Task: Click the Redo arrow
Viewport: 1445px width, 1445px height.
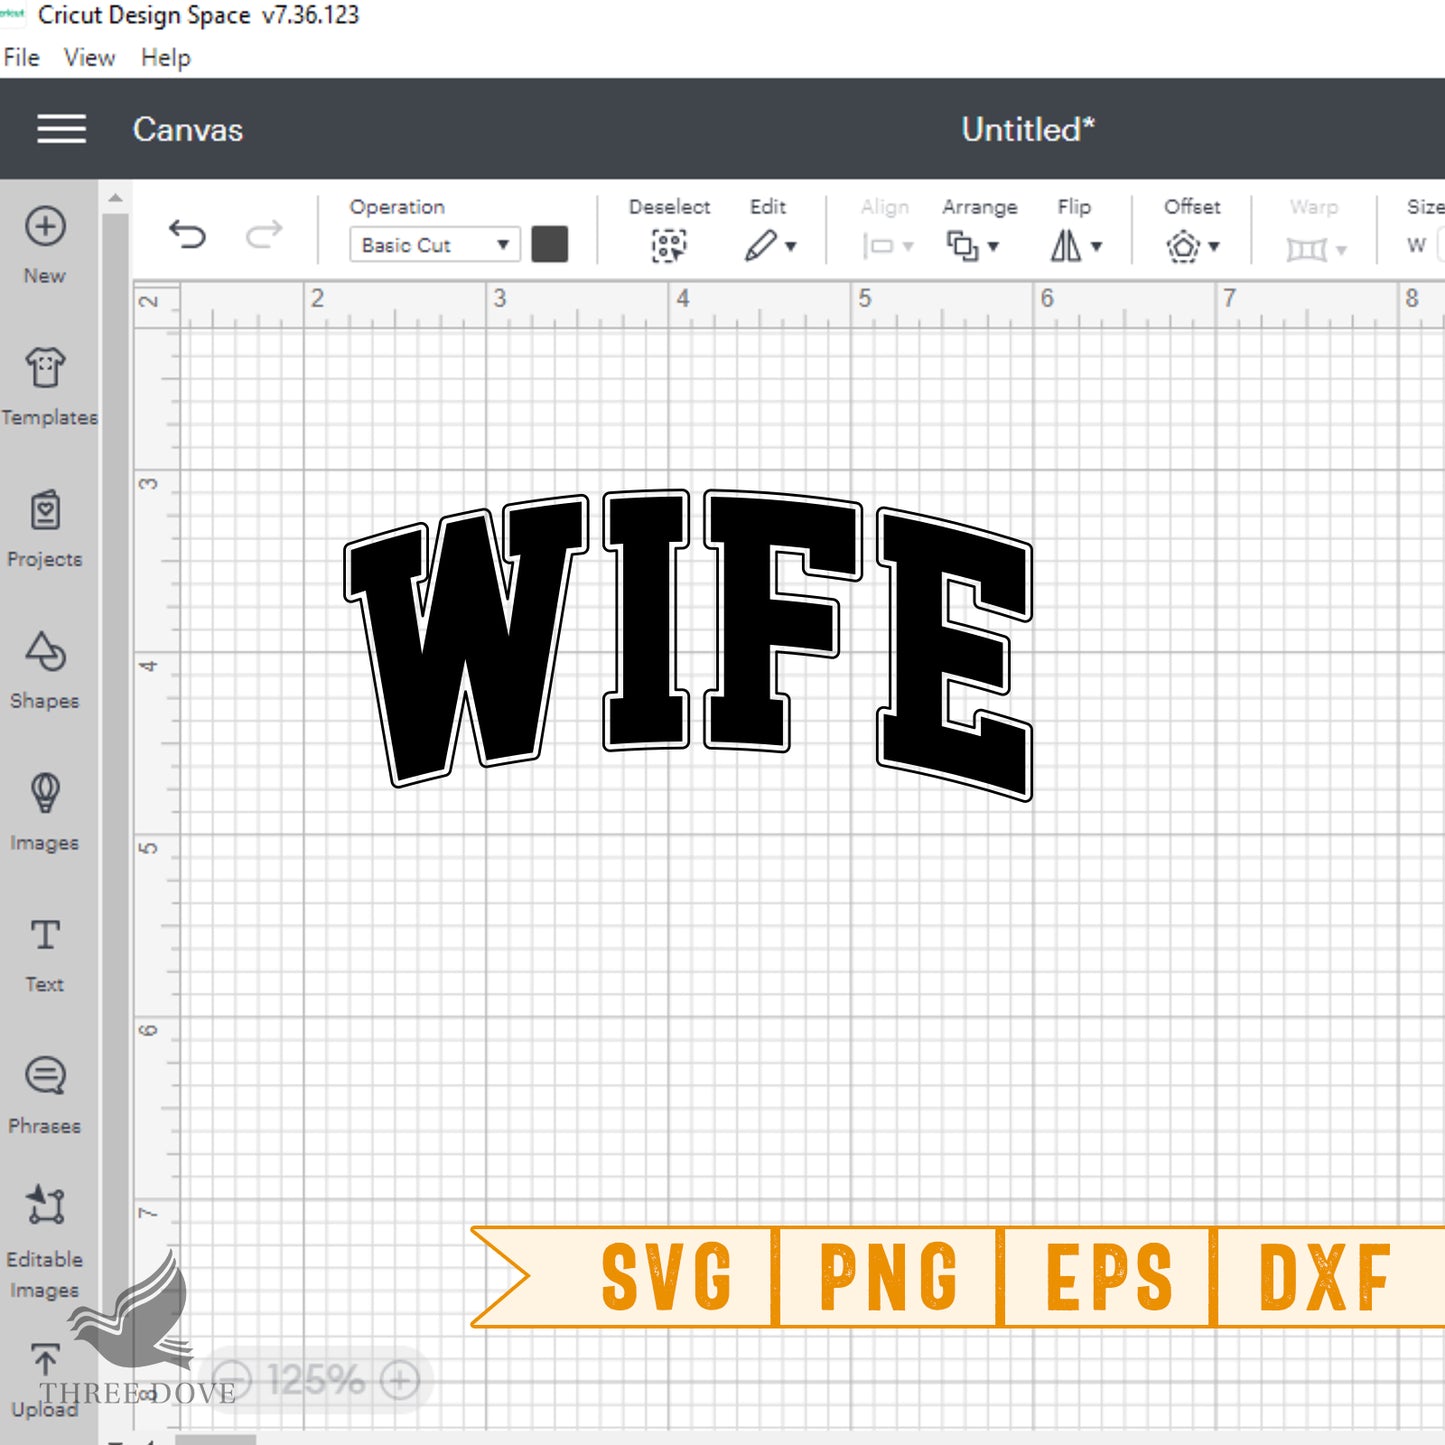Action: click(x=264, y=235)
